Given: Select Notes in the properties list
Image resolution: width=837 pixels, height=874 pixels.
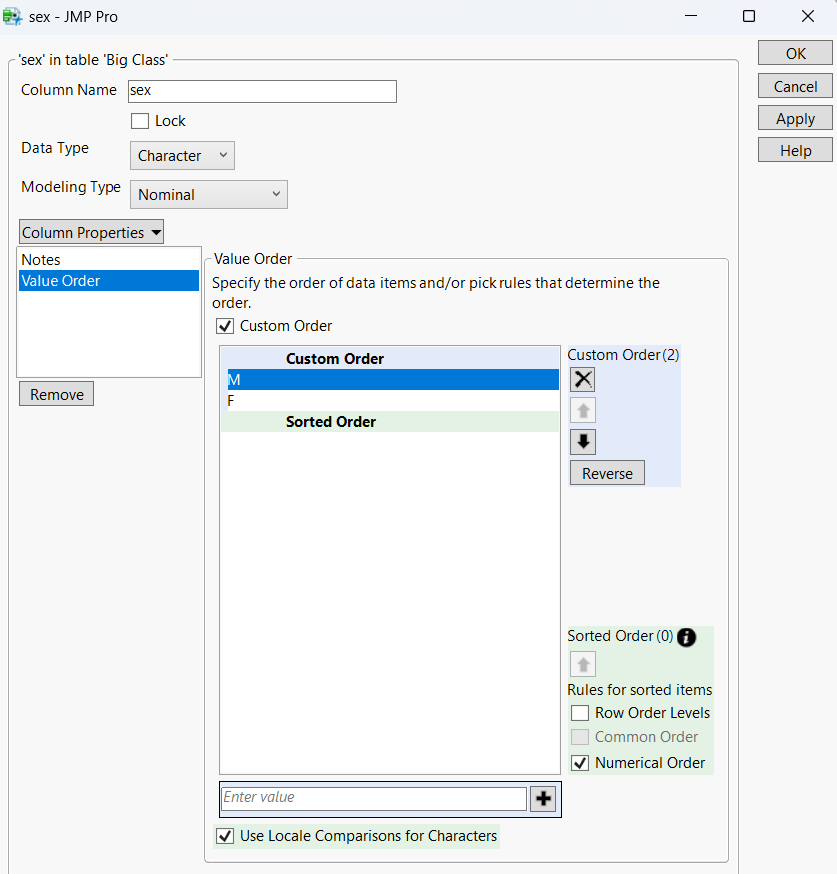Looking at the screenshot, I should (41, 259).
